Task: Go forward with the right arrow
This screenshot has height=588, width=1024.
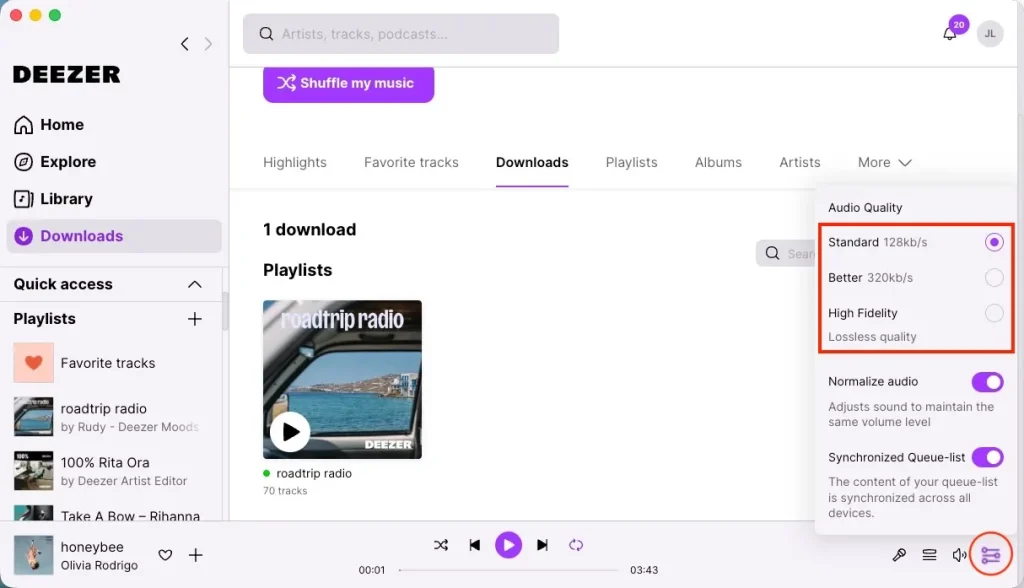Action: click(208, 44)
